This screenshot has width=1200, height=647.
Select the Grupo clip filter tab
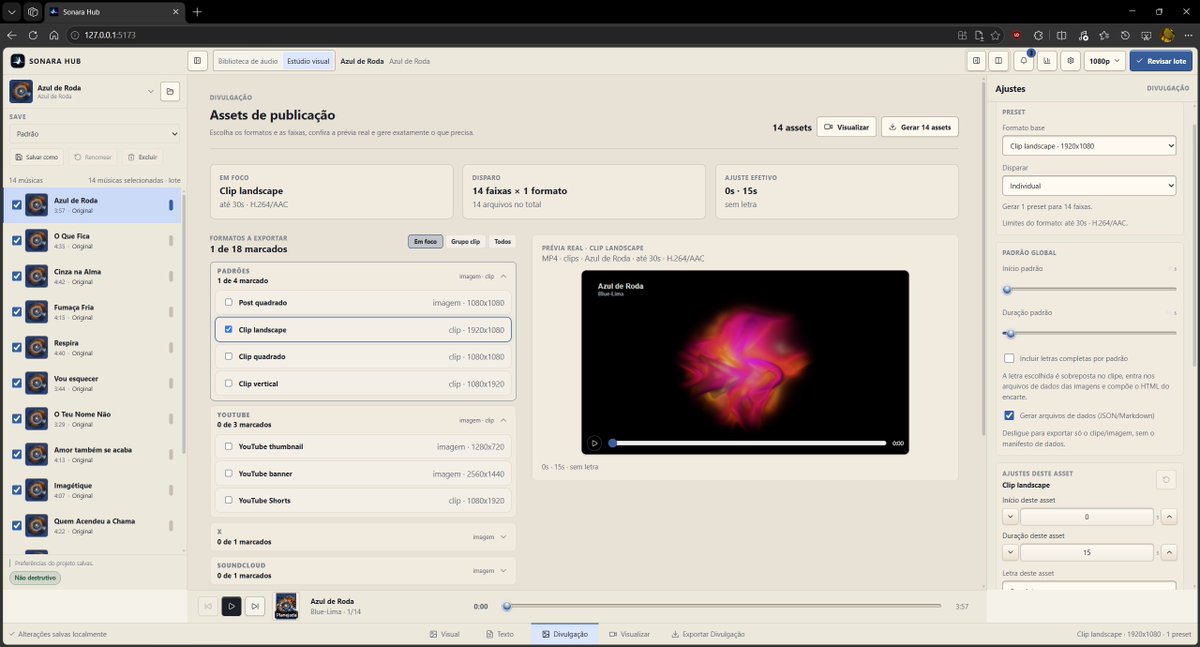465,241
